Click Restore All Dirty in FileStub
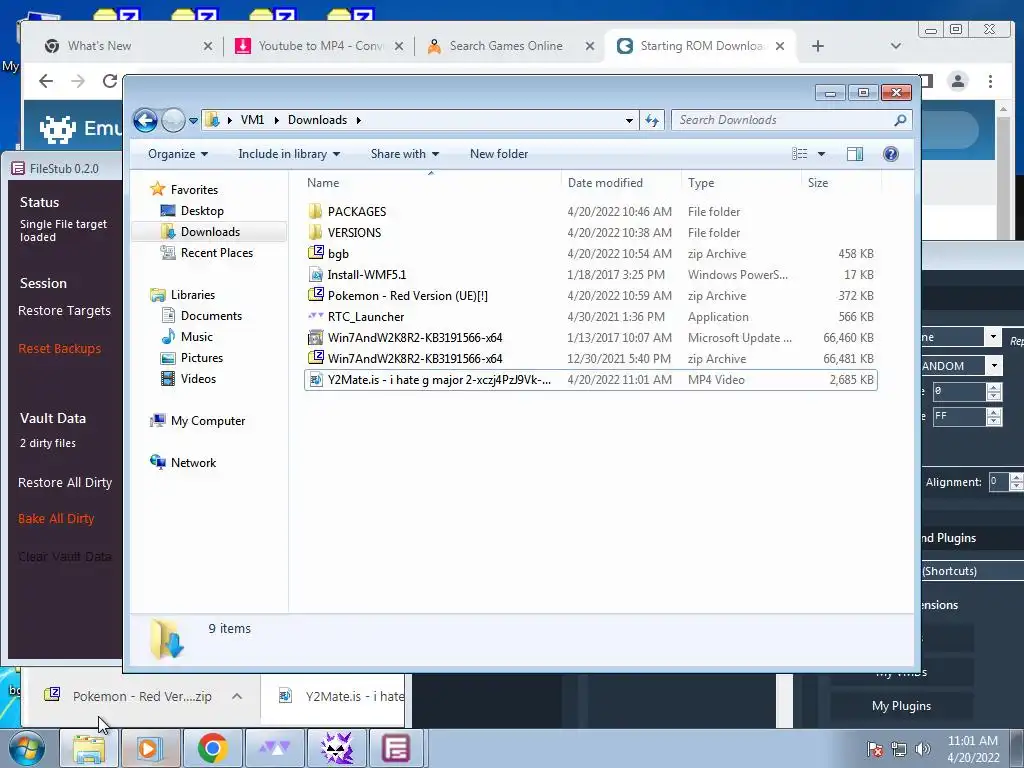 [65, 483]
